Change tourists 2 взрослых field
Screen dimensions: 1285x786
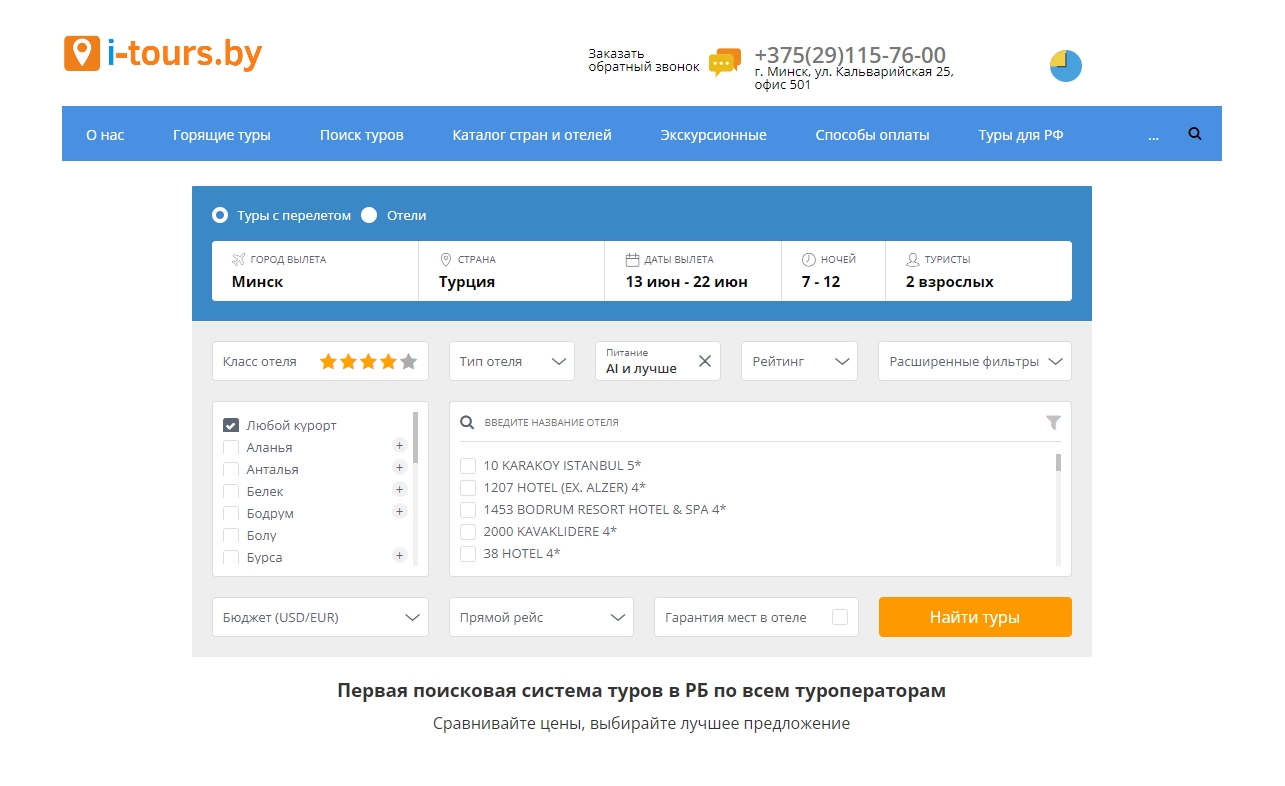coord(979,271)
